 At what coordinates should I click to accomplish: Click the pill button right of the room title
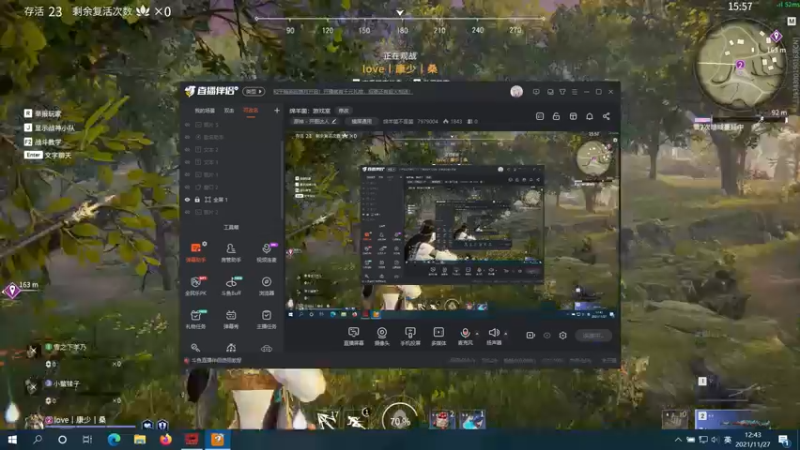point(362,121)
